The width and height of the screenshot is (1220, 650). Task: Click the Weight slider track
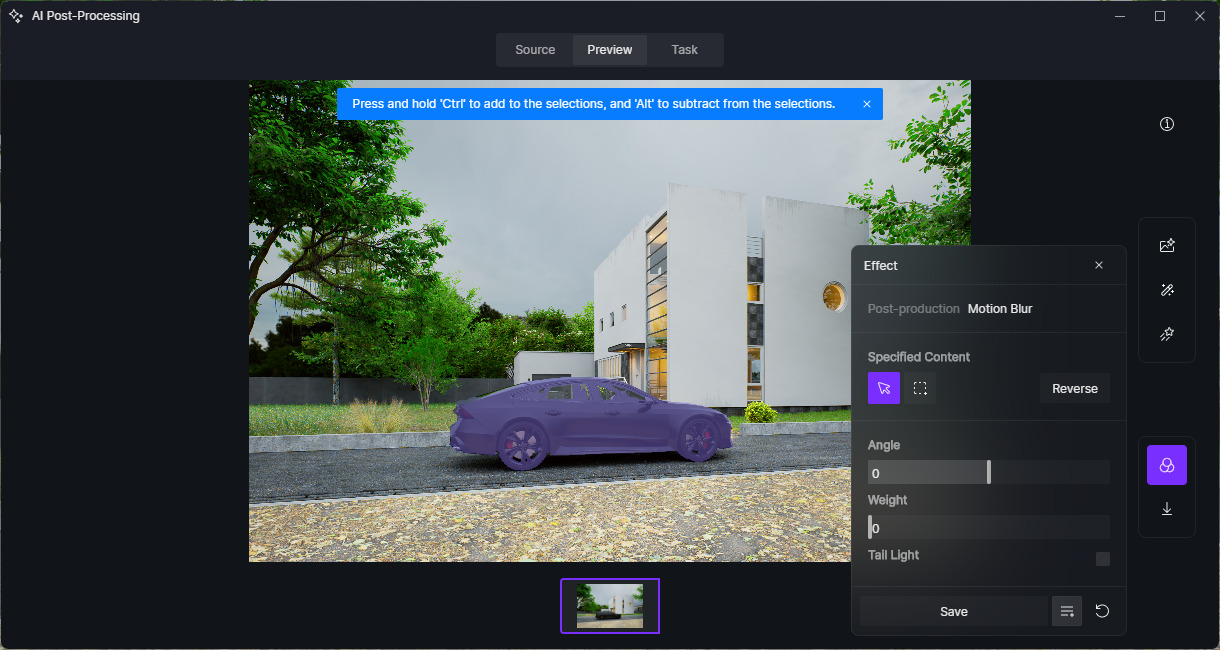coord(989,527)
